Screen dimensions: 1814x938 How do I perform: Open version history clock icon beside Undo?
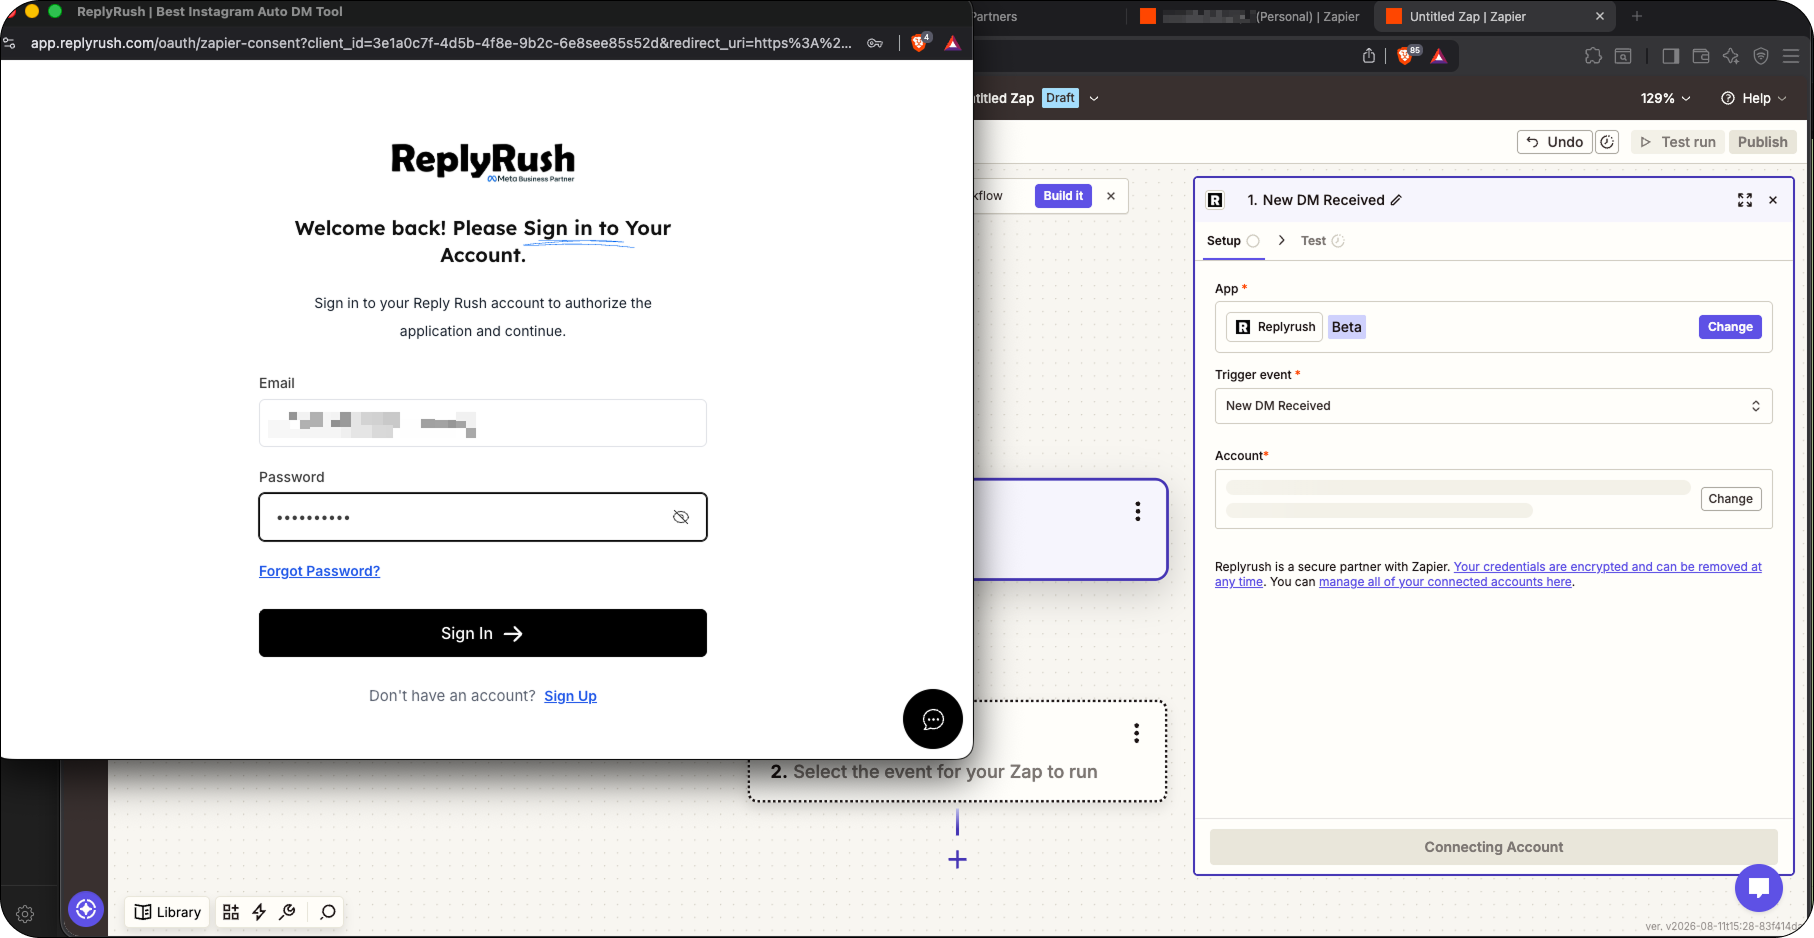pos(1607,142)
